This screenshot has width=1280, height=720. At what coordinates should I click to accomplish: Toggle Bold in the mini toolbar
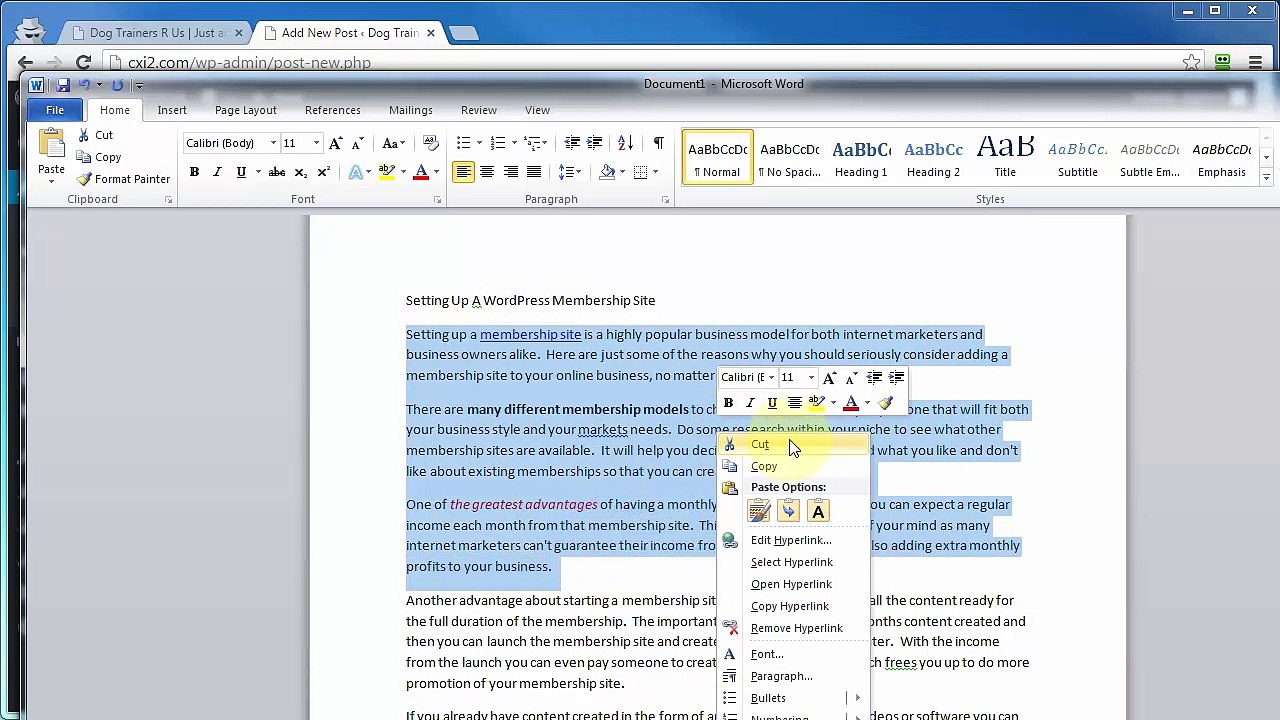(728, 403)
